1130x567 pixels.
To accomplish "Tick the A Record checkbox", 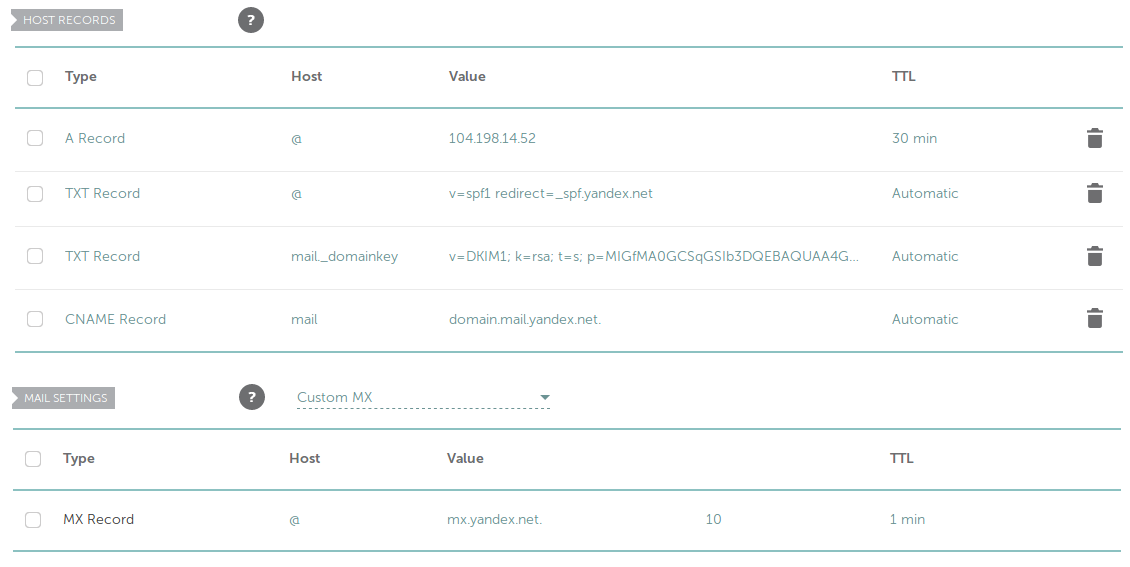I will [x=35, y=138].
